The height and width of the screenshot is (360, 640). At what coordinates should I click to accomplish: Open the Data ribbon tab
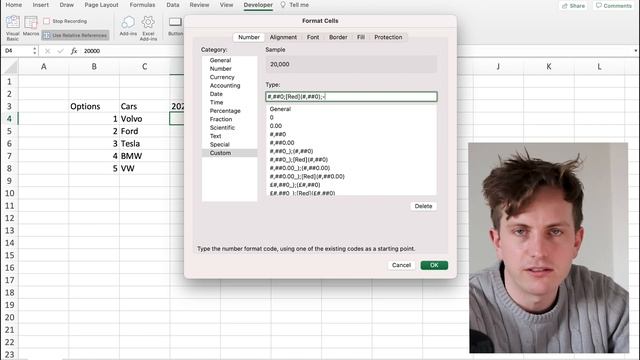tap(173, 5)
